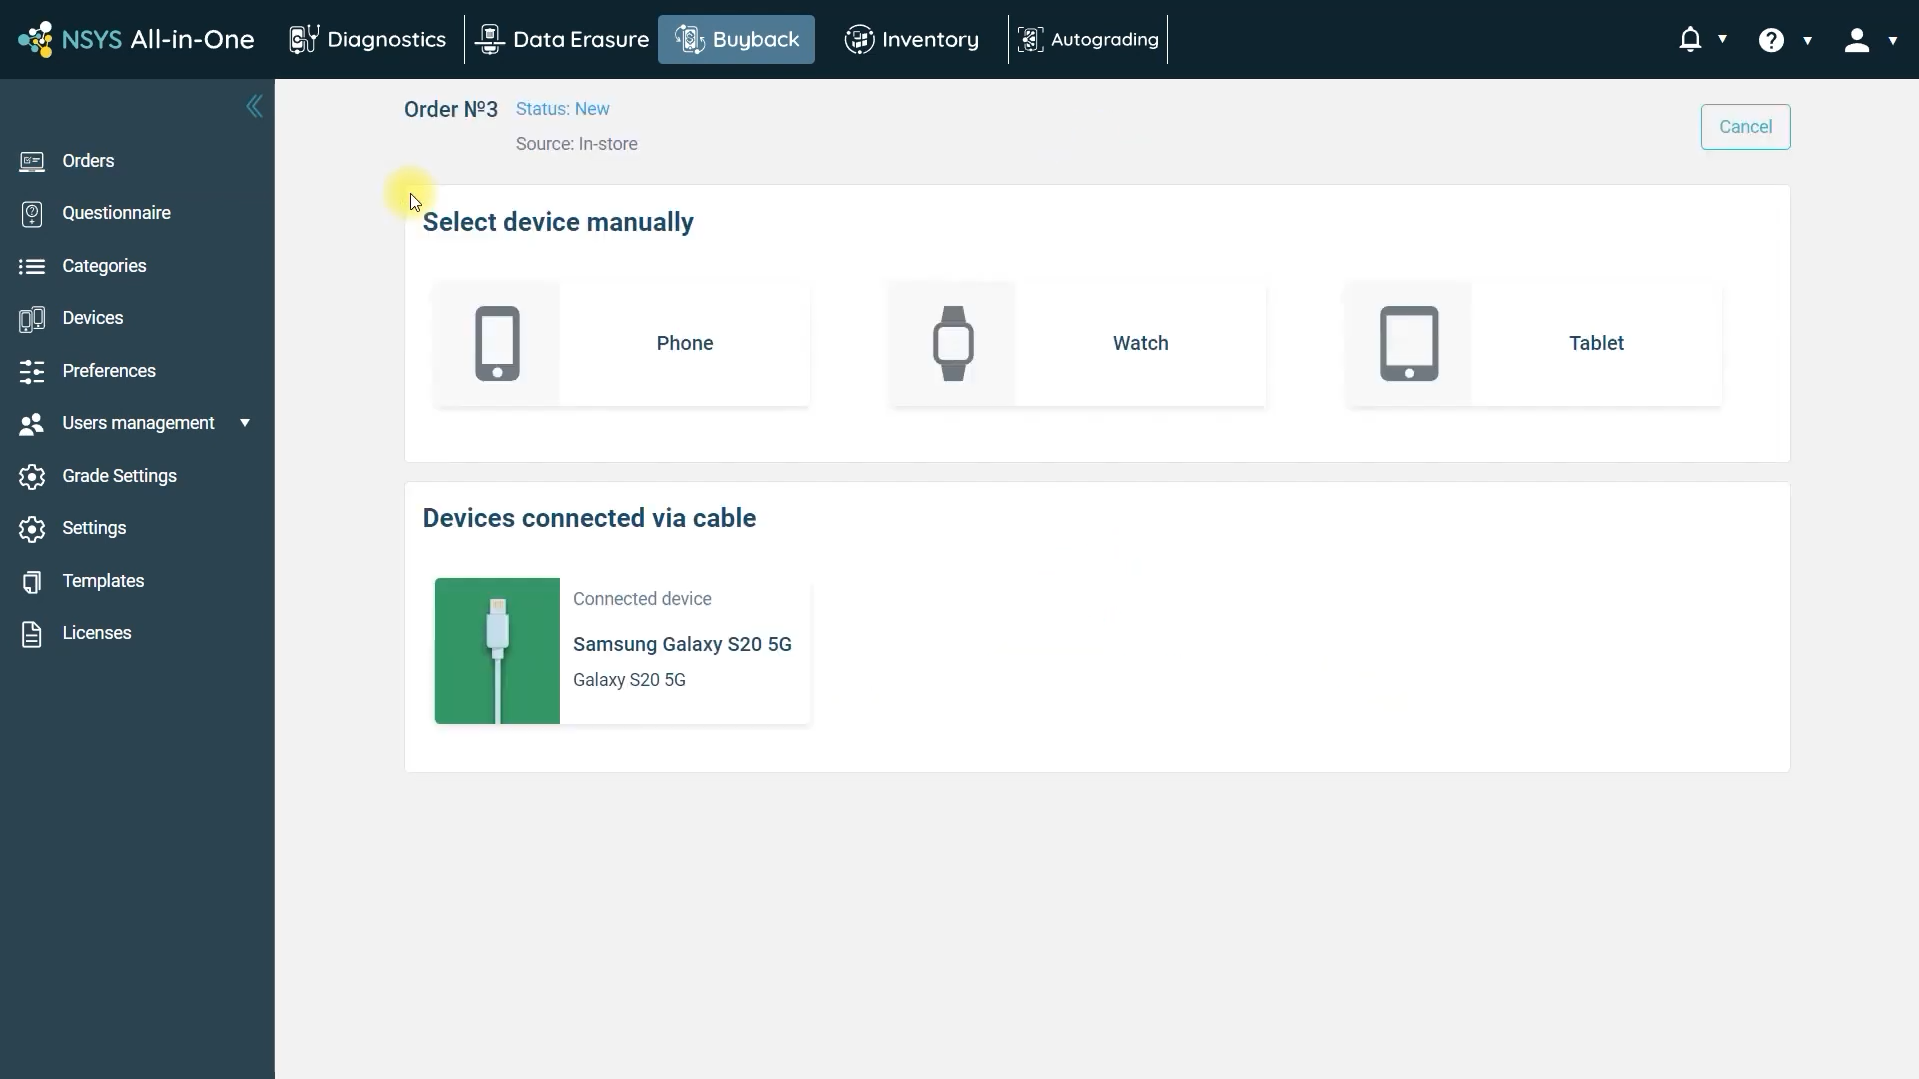The image size is (1919, 1079).
Task: Click the Diagnostics stethoscope icon
Action: (303, 39)
